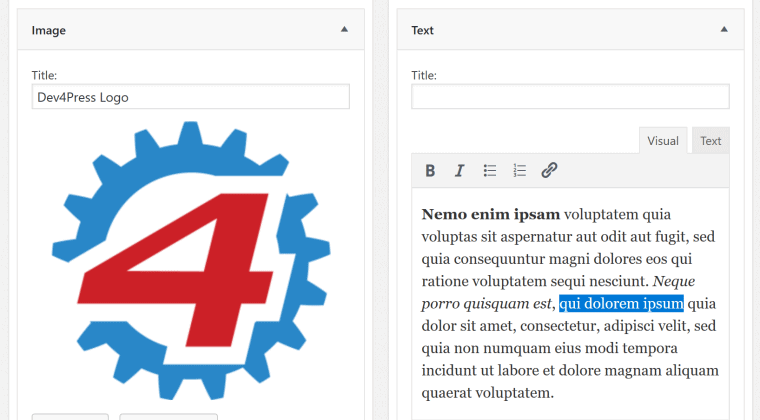Switch to the Text editor tab
Viewport: 760px width, 420px height.
tap(711, 141)
